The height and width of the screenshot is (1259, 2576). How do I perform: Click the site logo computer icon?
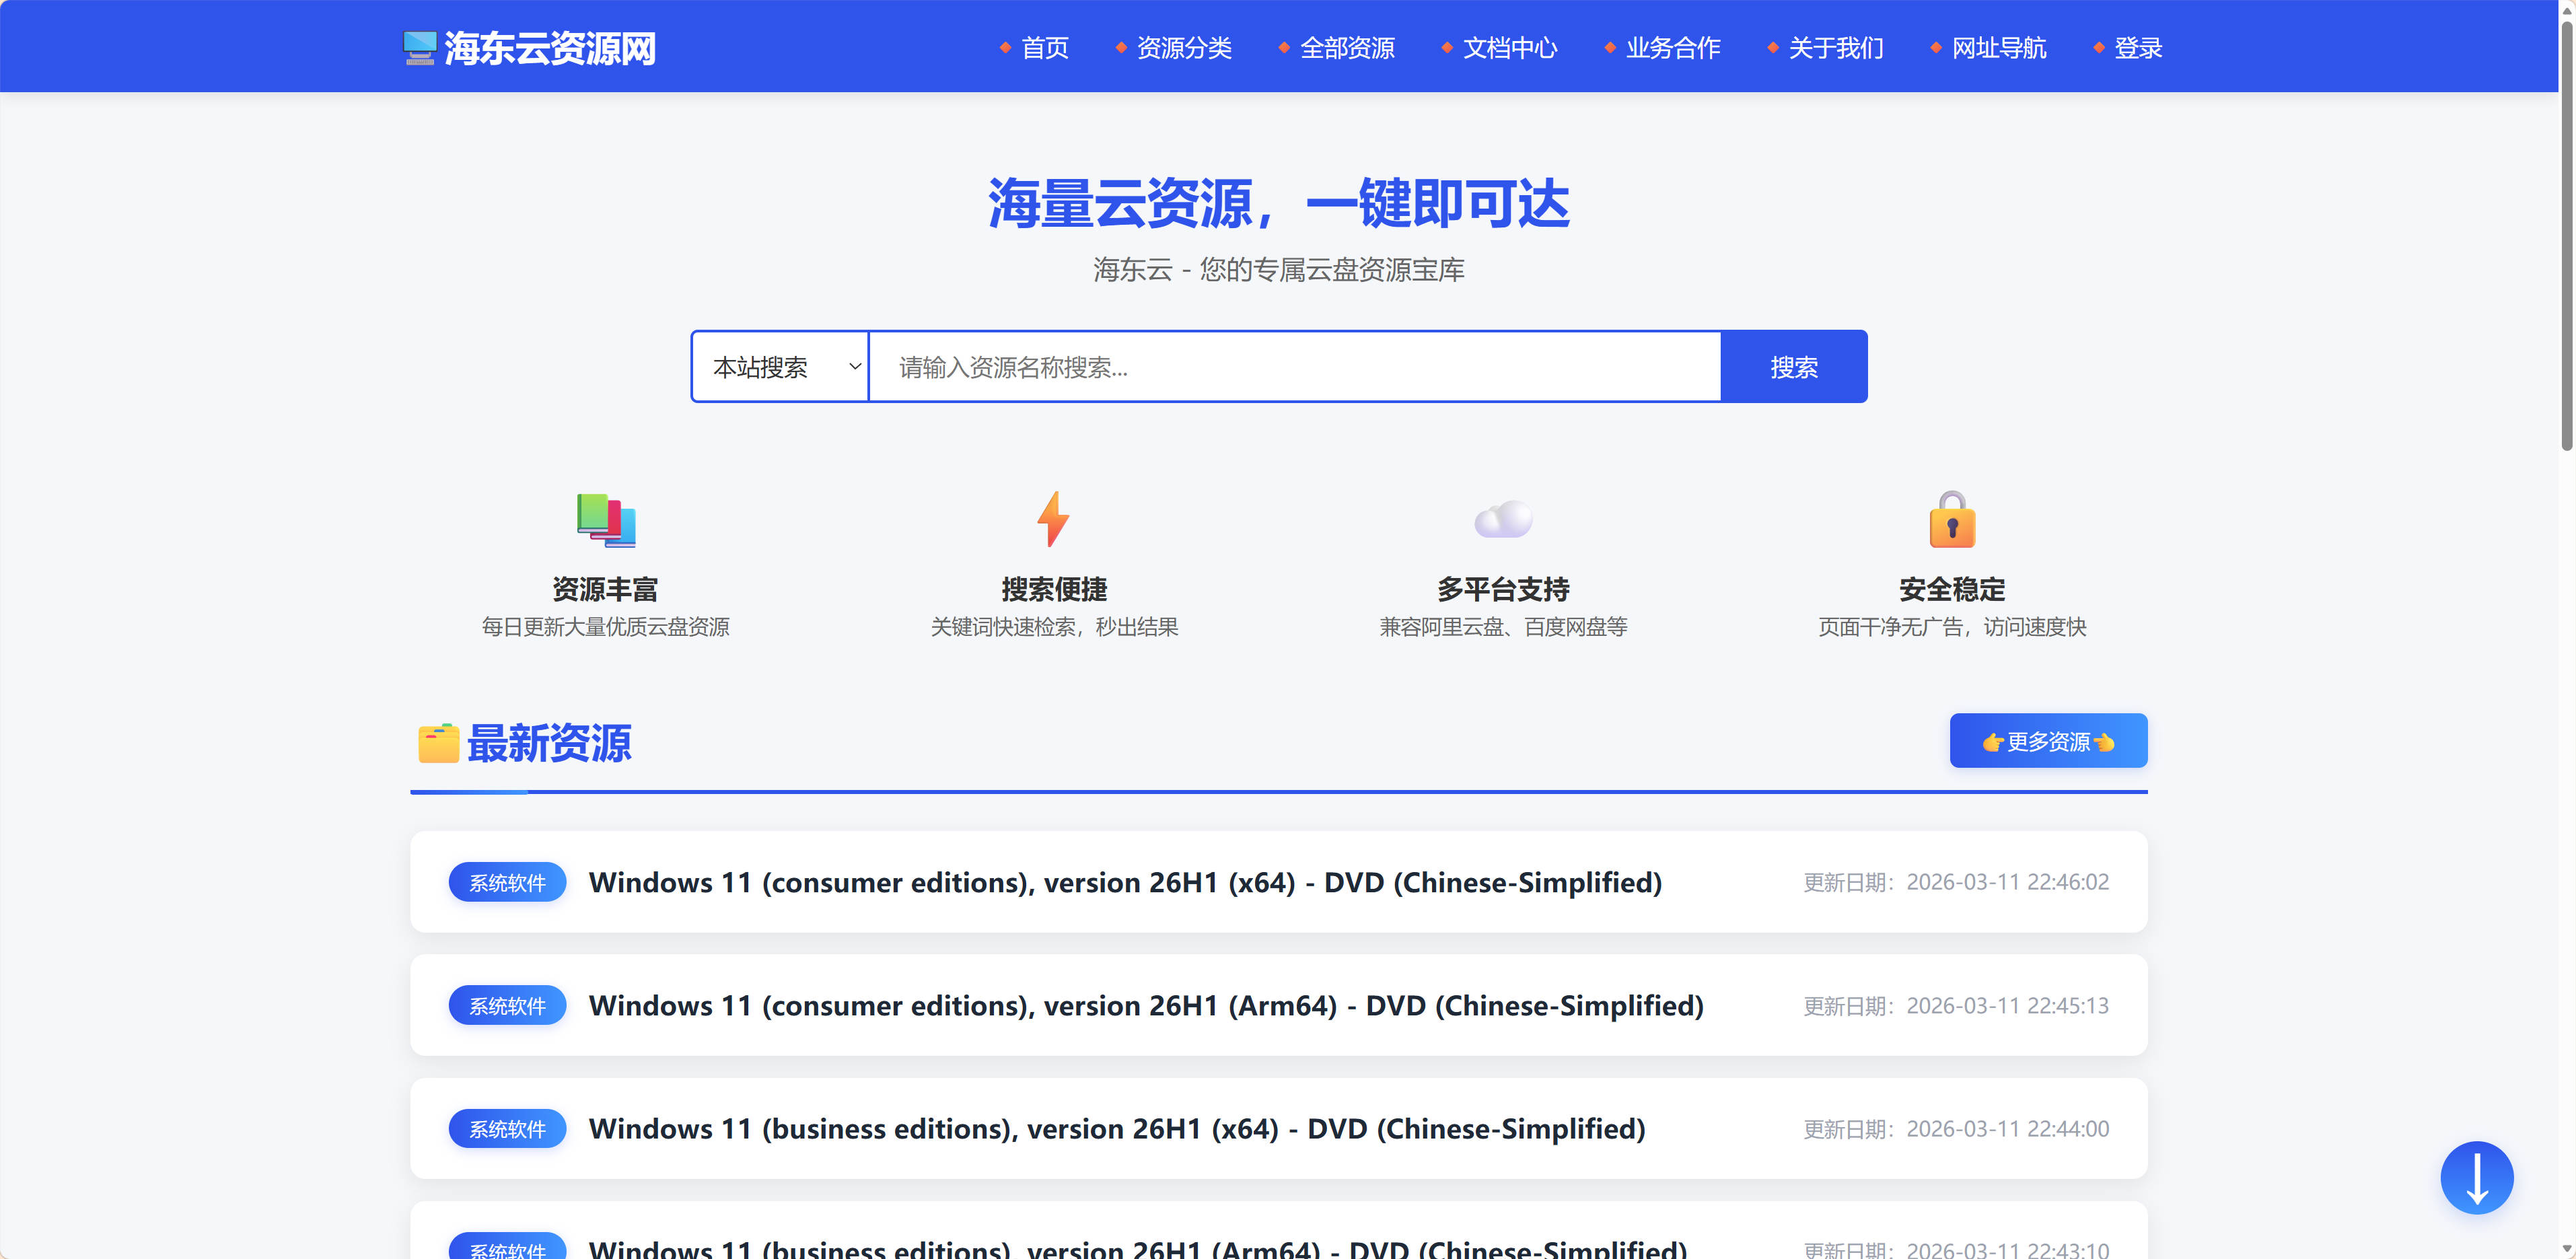coord(420,48)
